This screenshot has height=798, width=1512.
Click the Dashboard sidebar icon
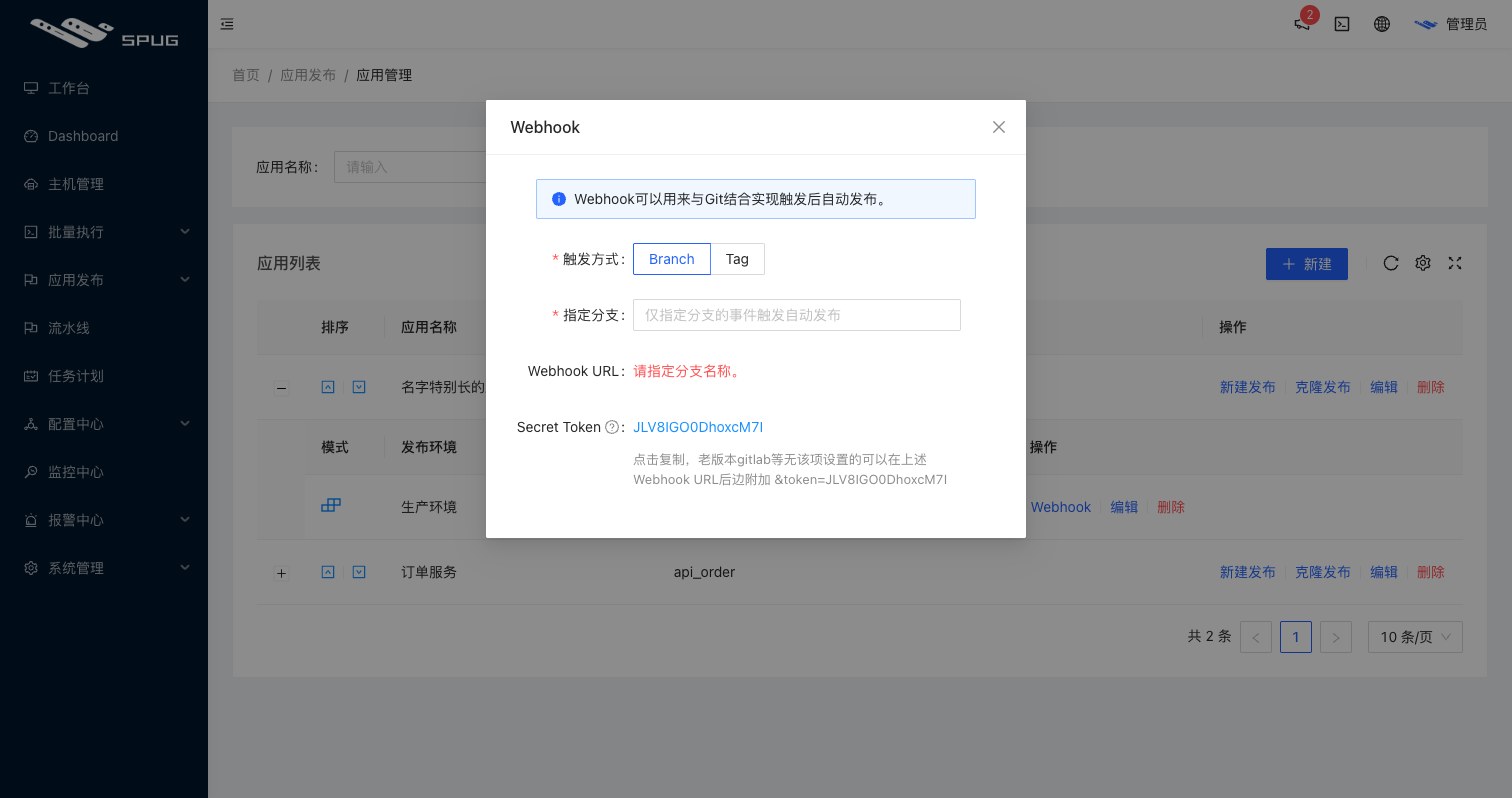(x=31, y=136)
